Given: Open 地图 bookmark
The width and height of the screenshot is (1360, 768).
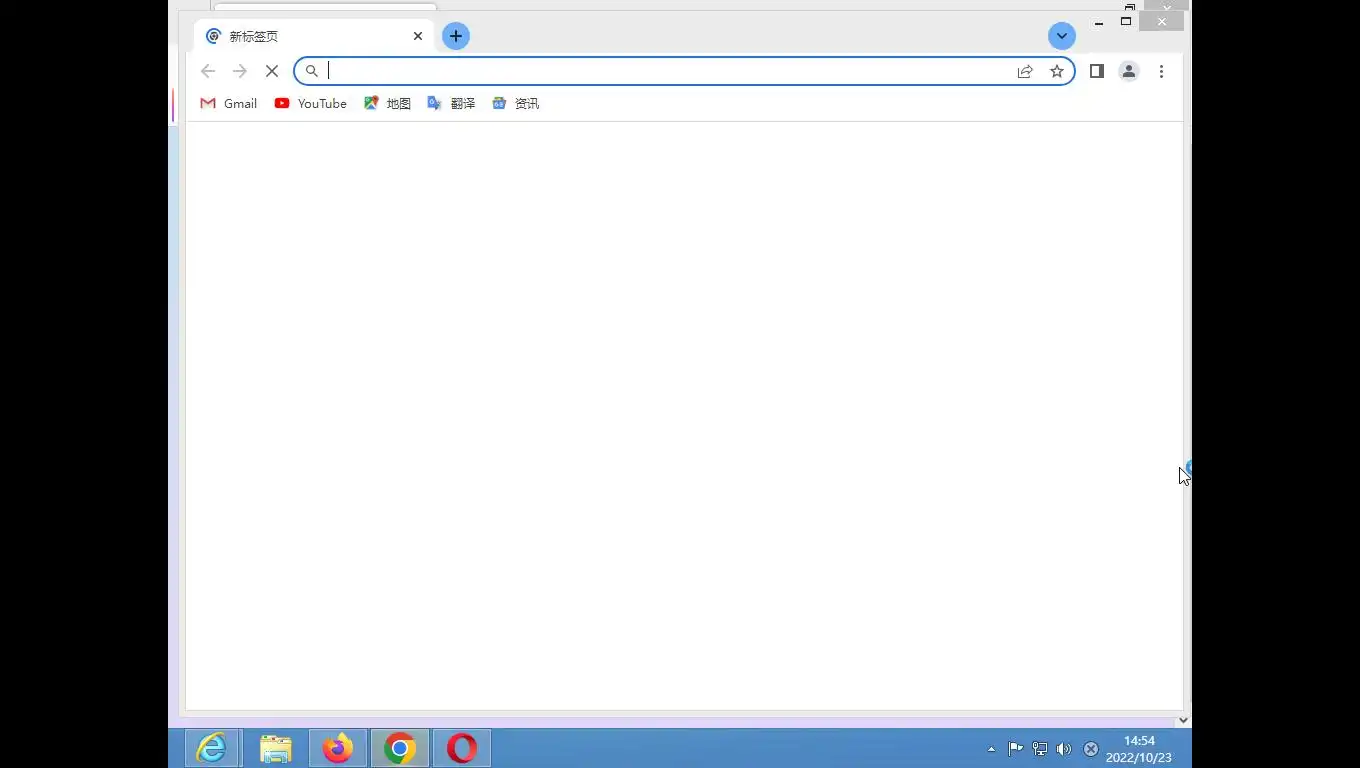Looking at the screenshot, I should coord(387,103).
